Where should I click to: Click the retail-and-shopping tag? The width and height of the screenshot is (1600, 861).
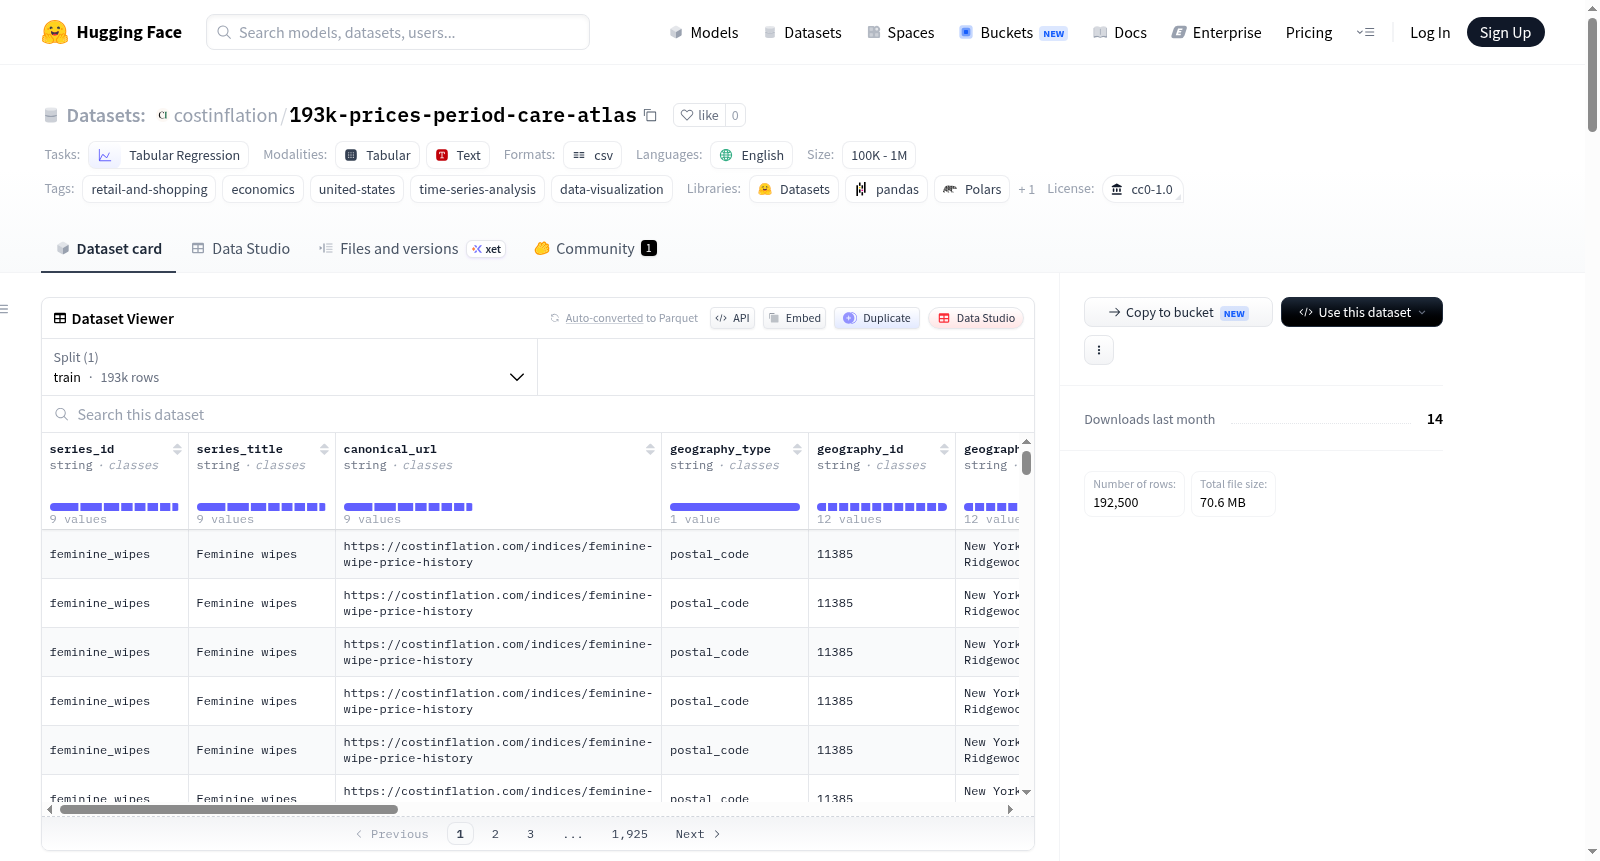[149, 189]
